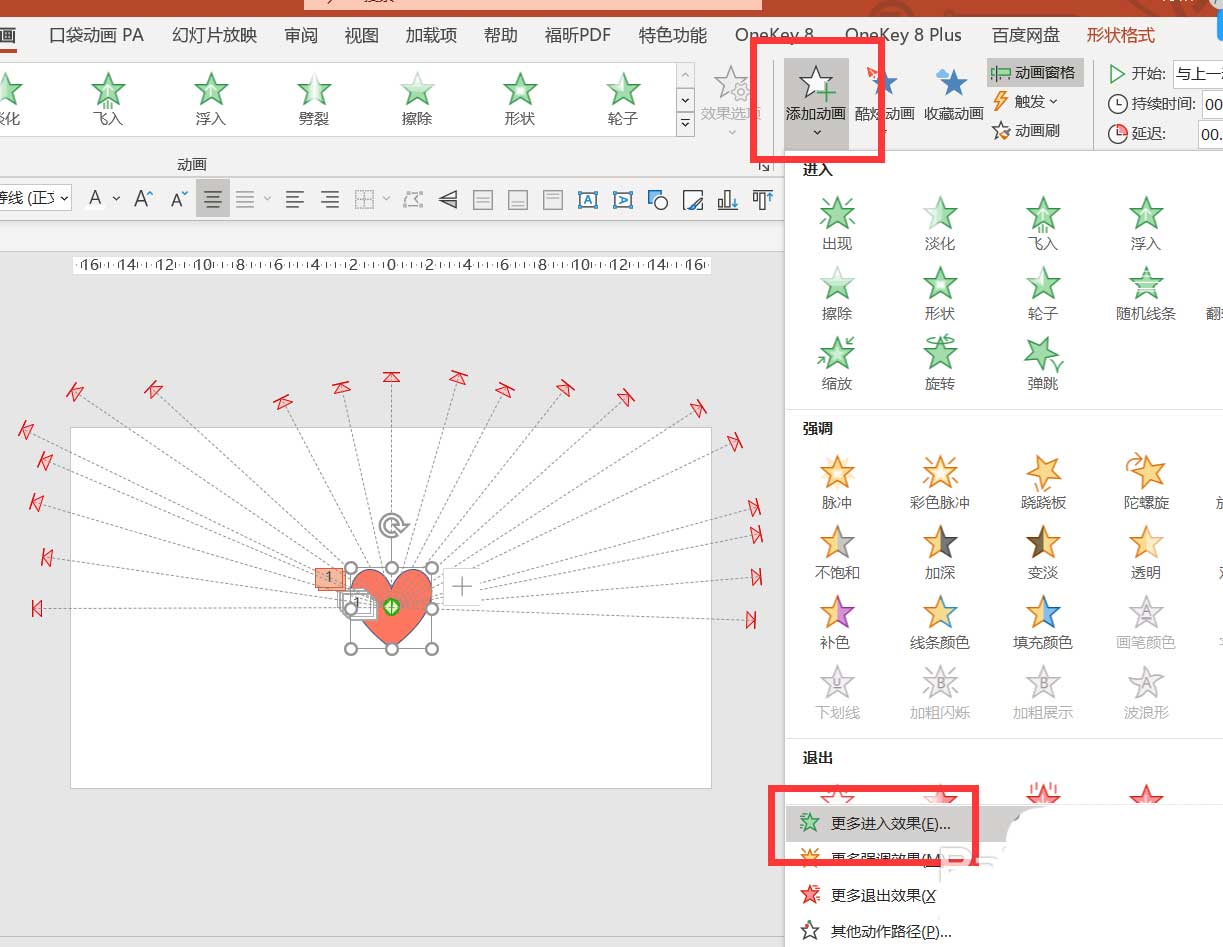Open the 动画窗格 (Animation Pane)

pos(1034,71)
